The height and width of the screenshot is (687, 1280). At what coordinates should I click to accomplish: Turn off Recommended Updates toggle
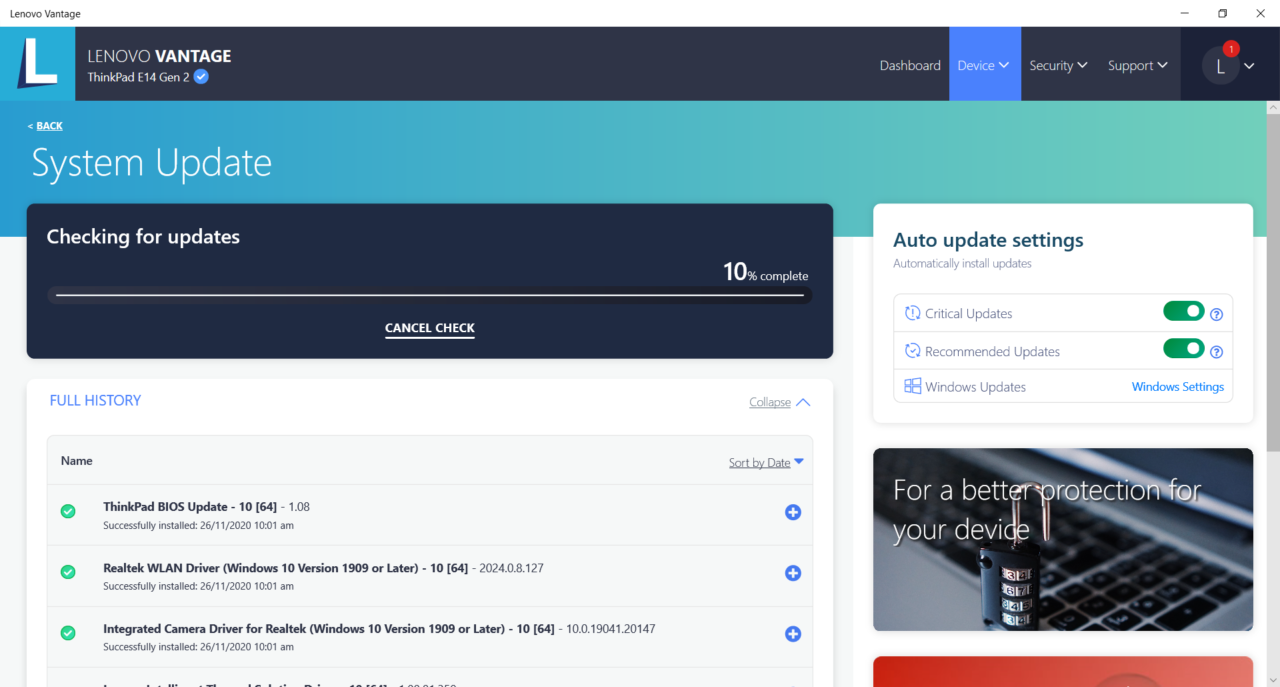tap(1183, 349)
